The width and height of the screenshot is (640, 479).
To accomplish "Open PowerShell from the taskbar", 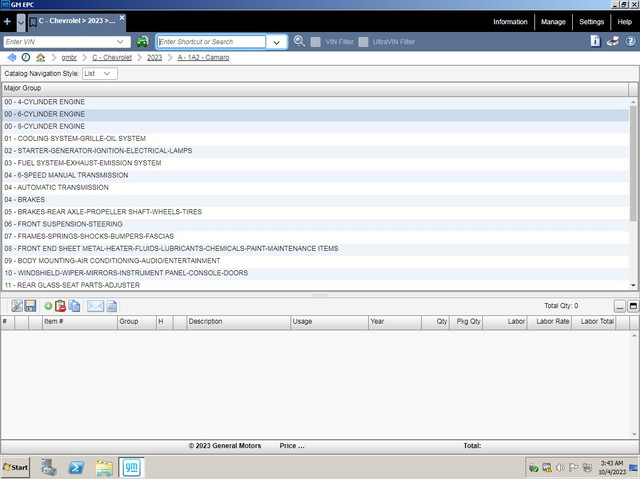I will [x=76, y=467].
